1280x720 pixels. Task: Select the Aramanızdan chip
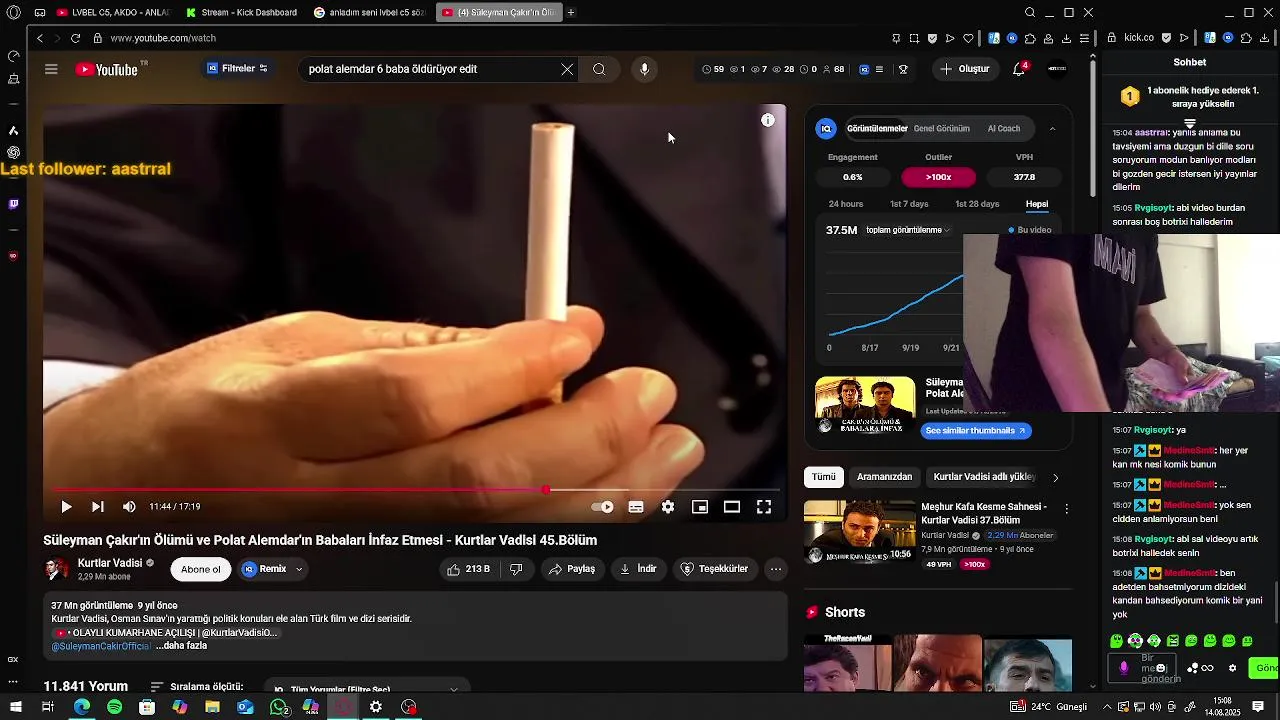(x=885, y=477)
